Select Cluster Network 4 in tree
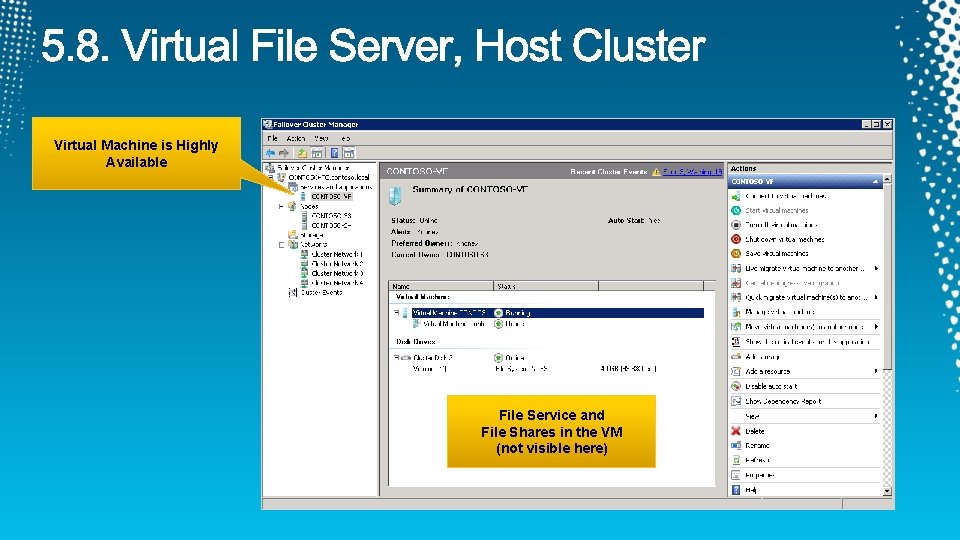 [337, 283]
